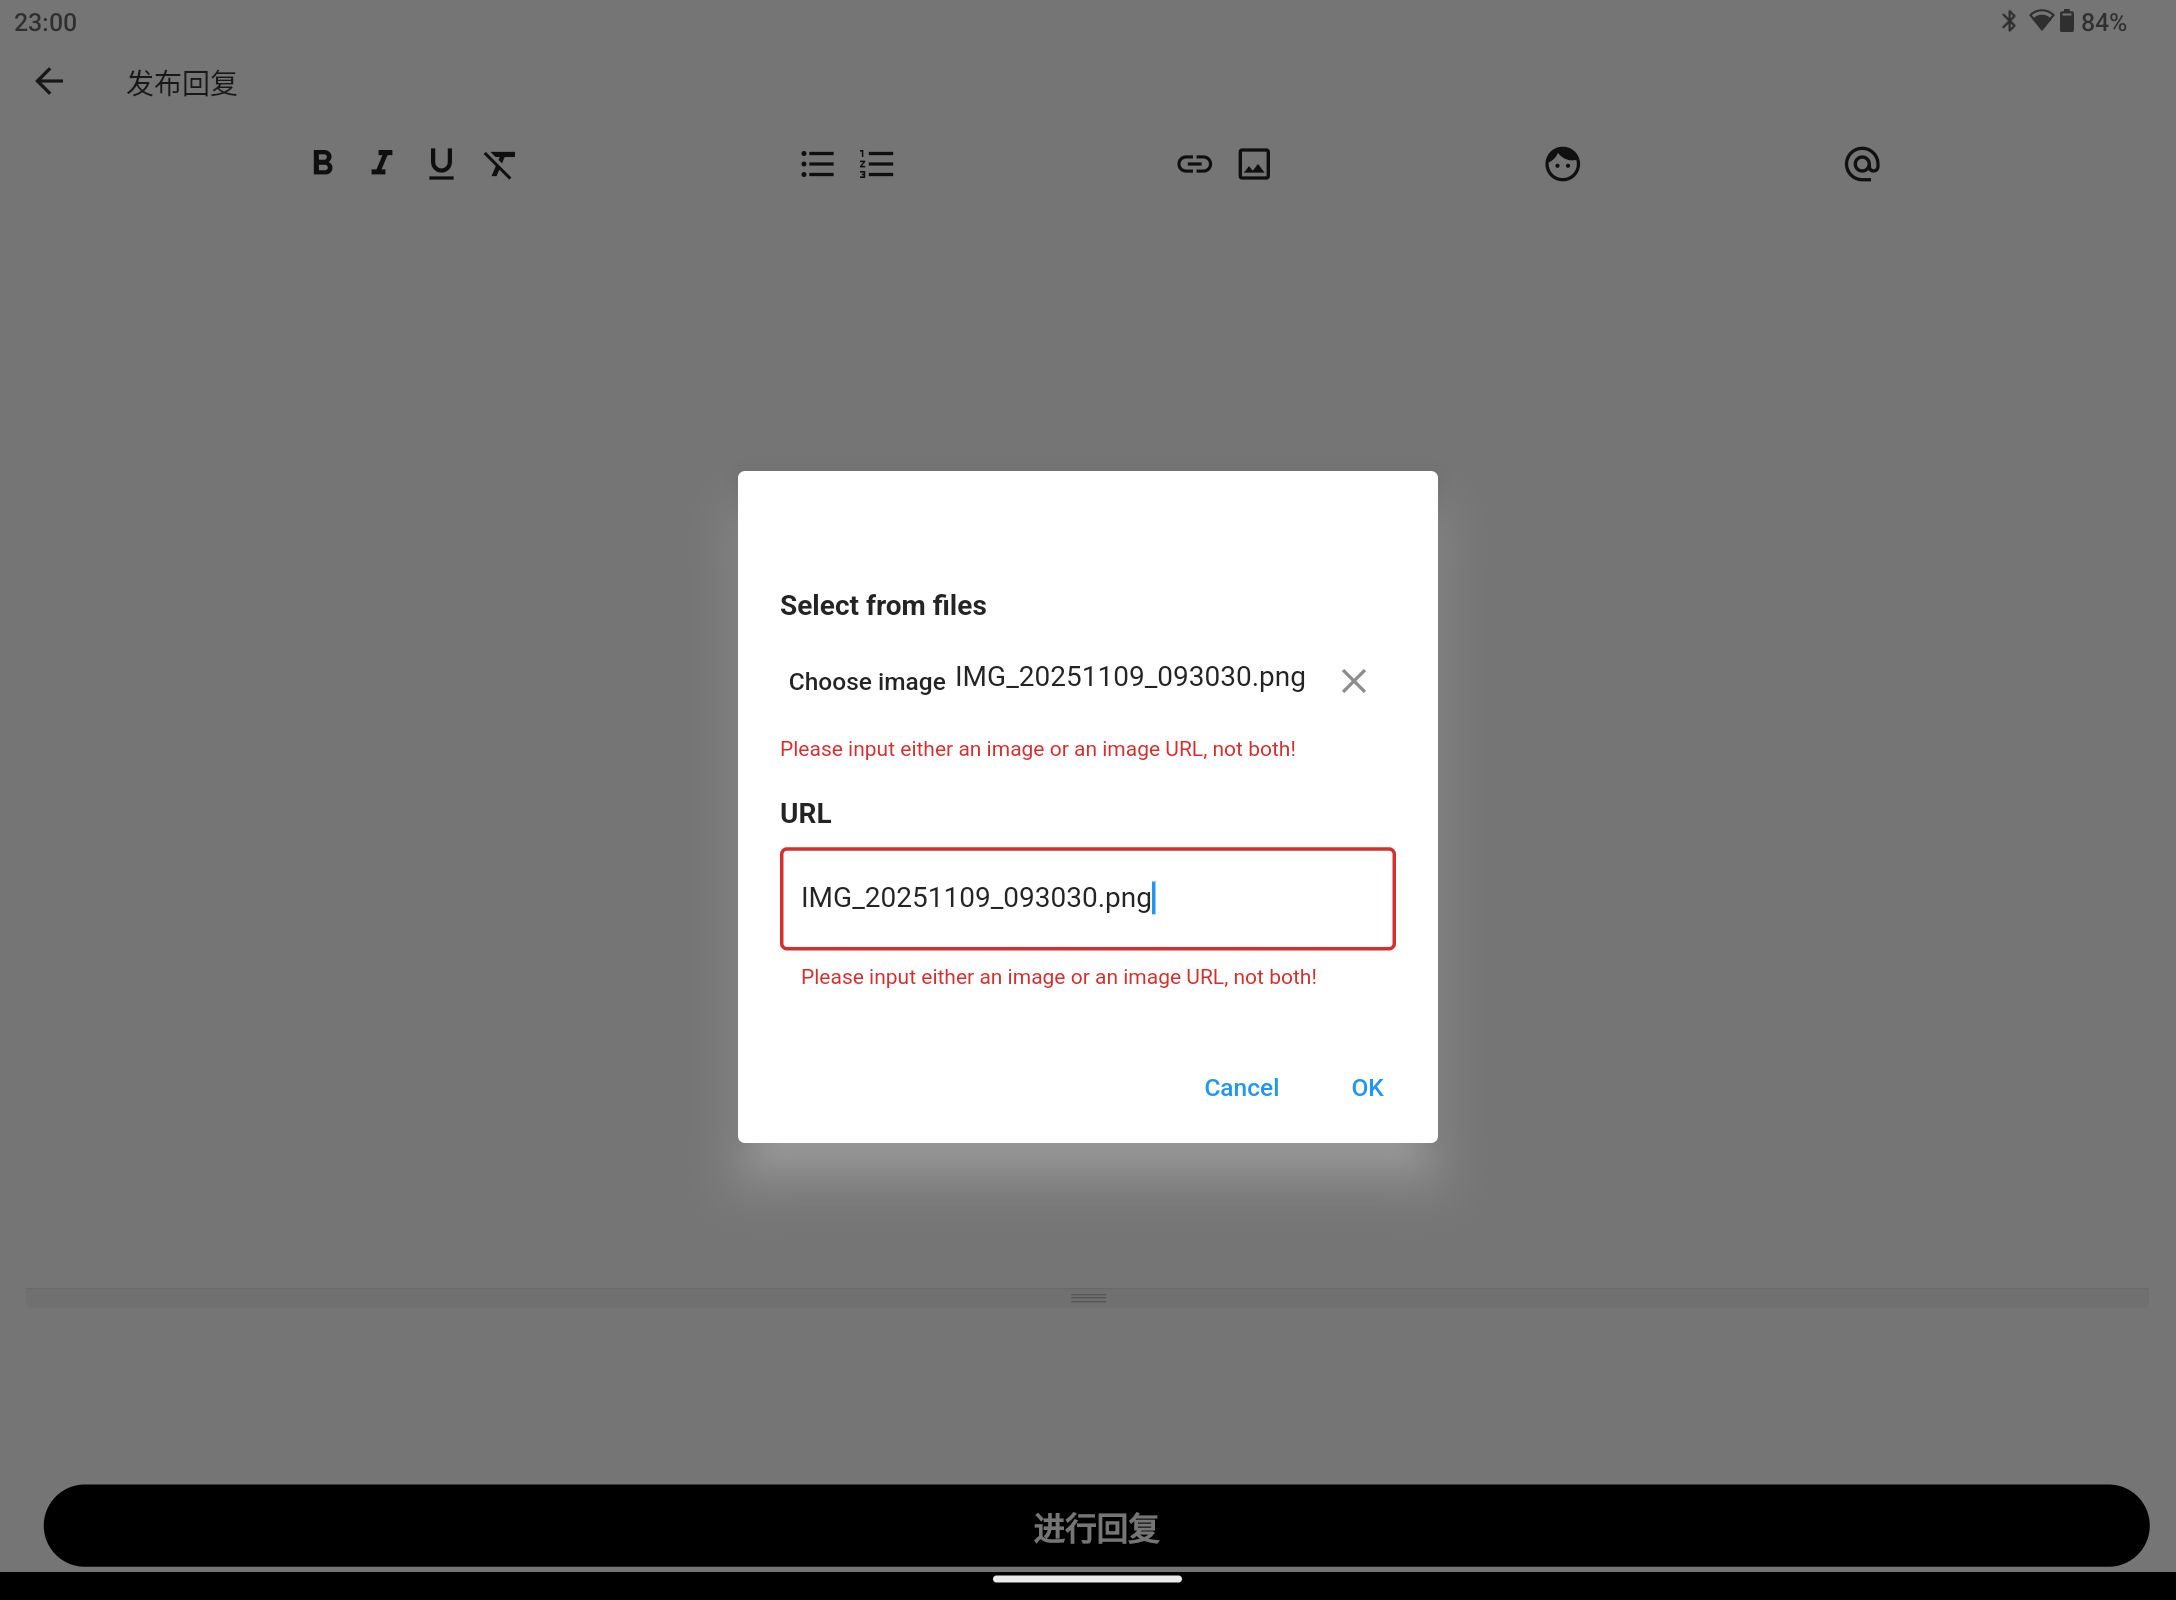Click Choose image to pick a file
The height and width of the screenshot is (1600, 2176).
click(866, 681)
